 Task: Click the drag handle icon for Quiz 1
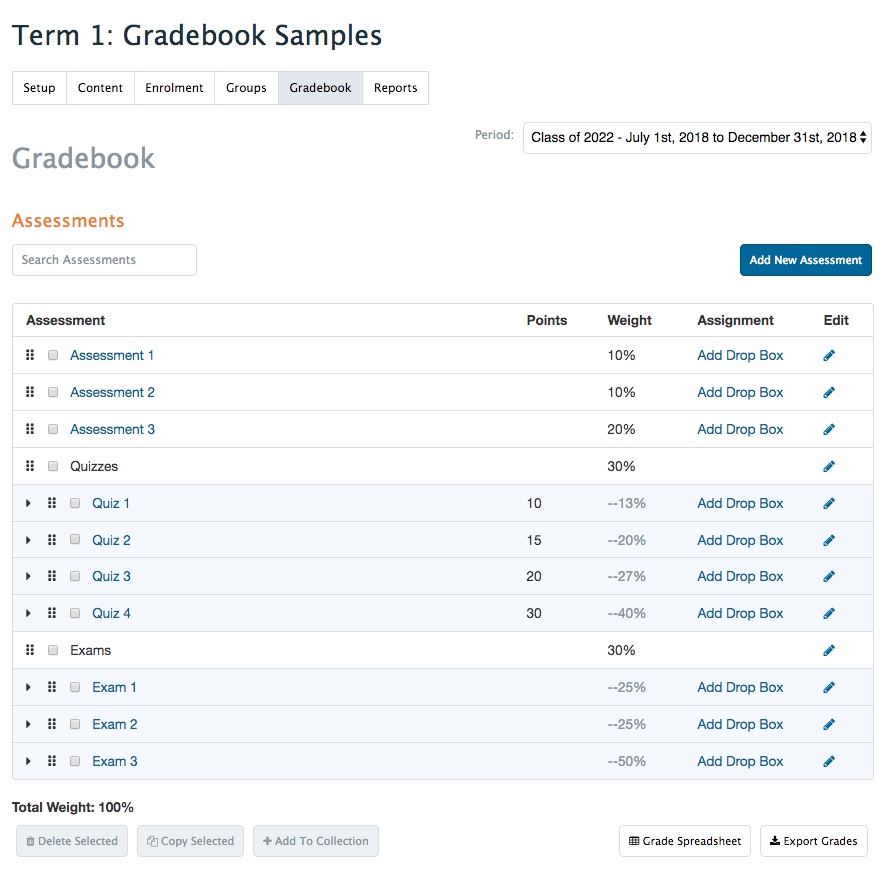52,503
